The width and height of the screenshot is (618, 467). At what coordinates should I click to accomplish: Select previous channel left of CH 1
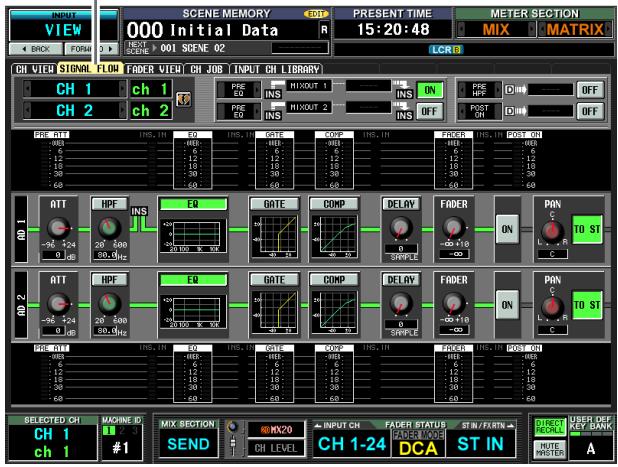point(27,89)
